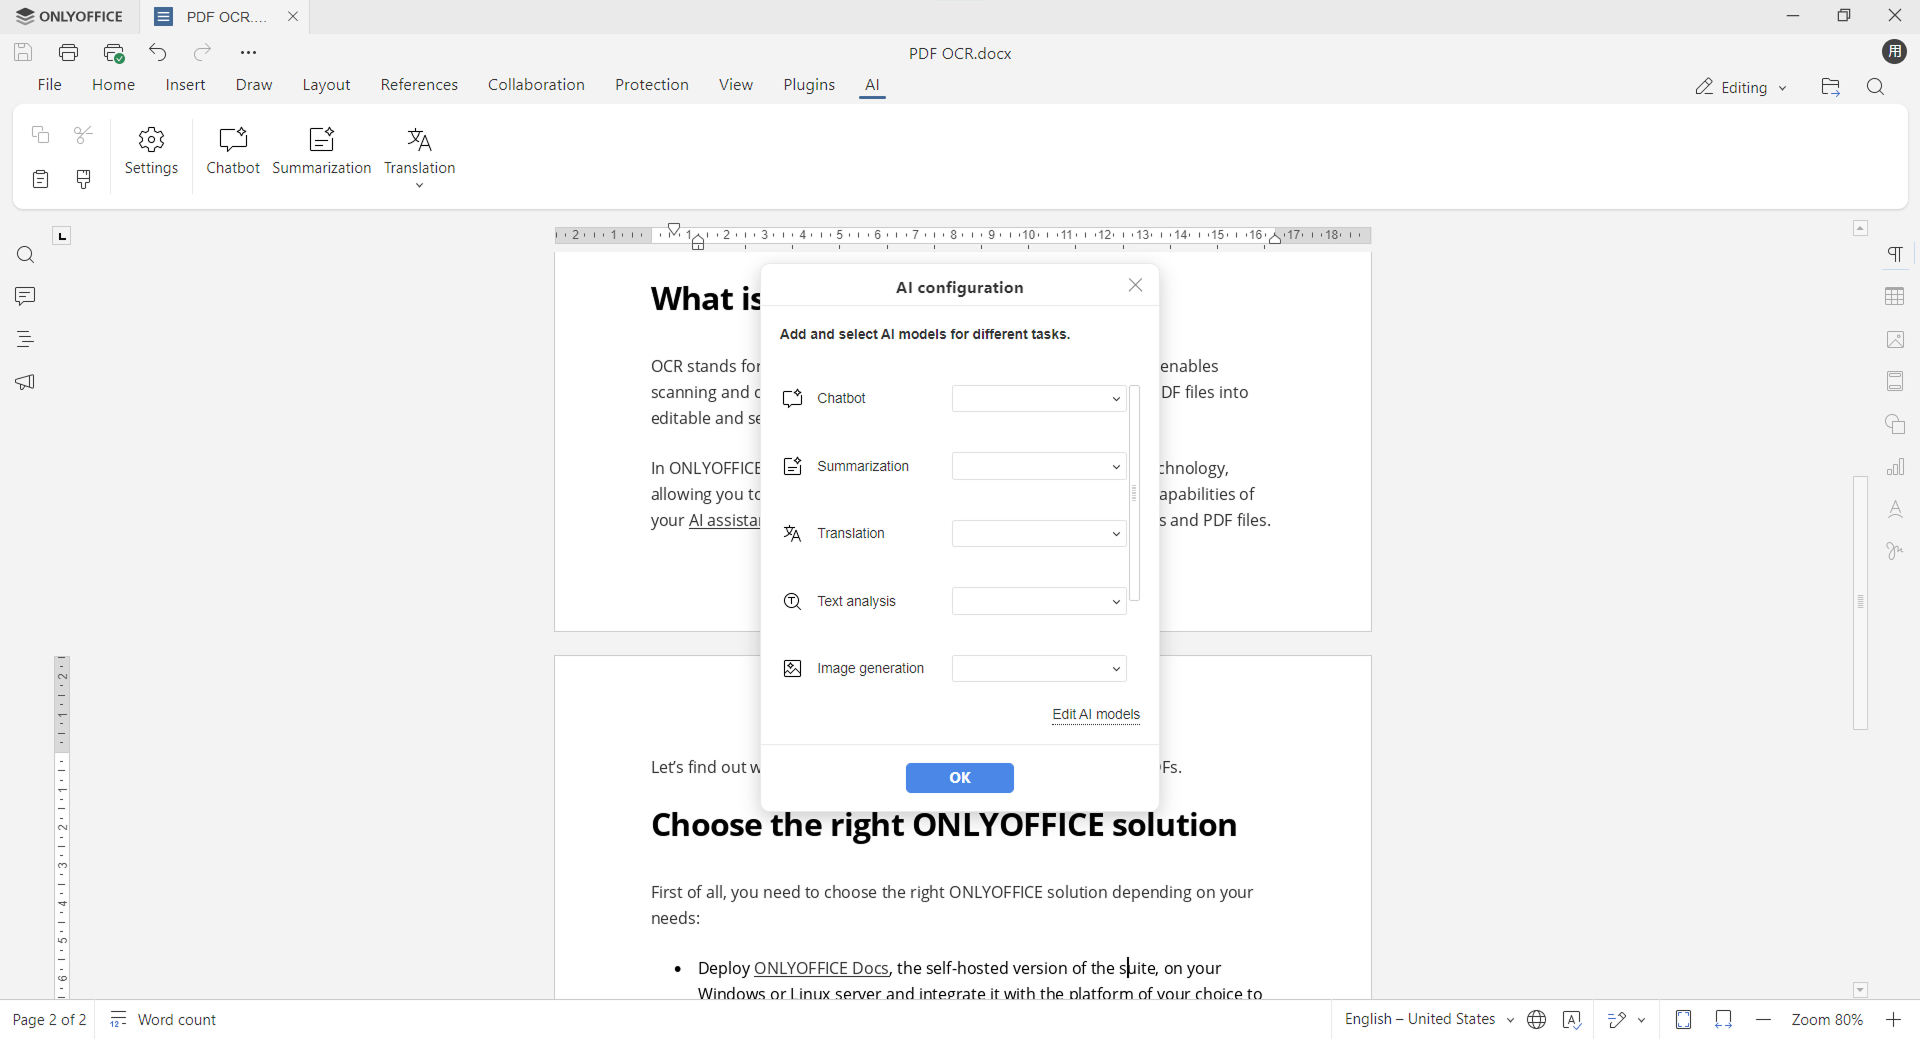The height and width of the screenshot is (1039, 1920).
Task: Switch to the Home tab
Action: [x=114, y=86]
